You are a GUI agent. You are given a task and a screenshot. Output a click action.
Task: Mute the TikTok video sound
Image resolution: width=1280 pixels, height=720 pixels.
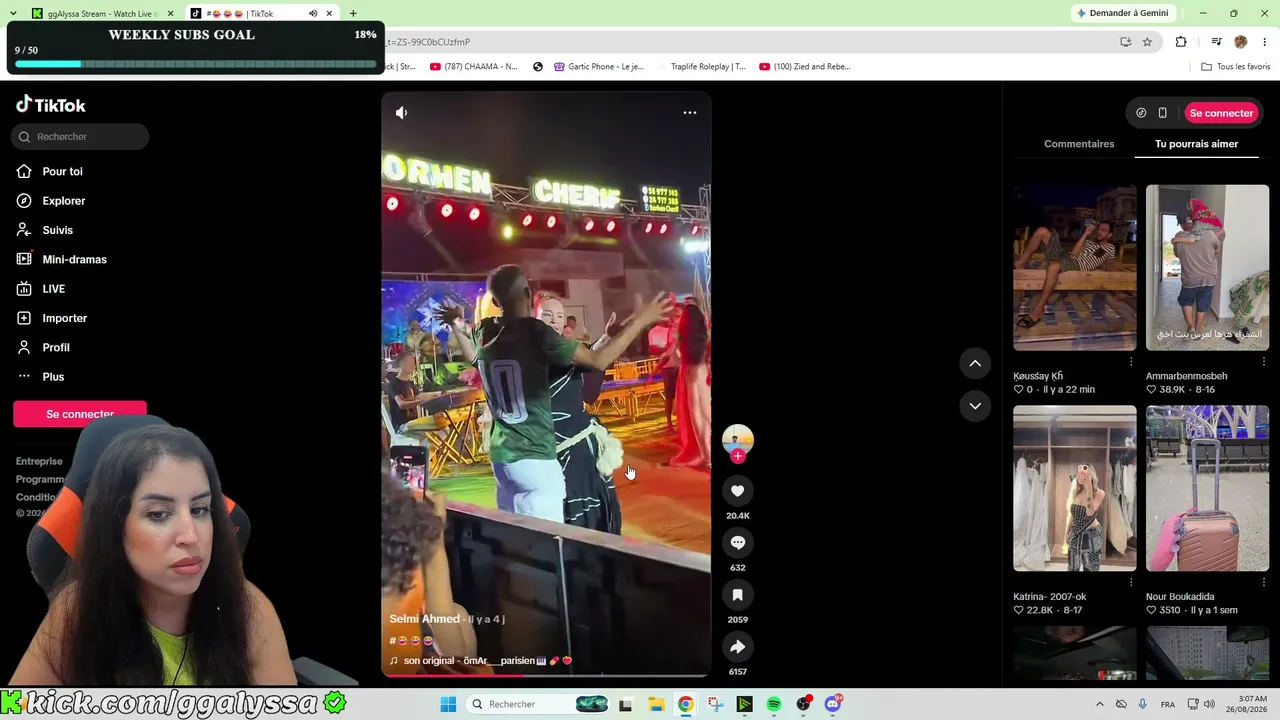(x=401, y=113)
